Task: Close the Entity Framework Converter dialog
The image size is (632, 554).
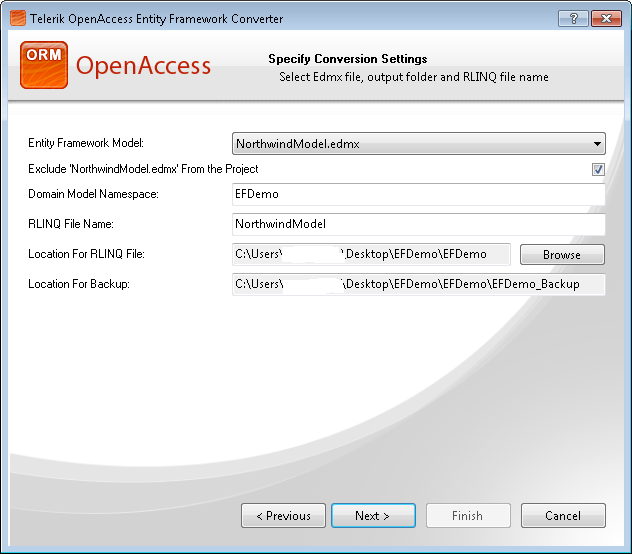Action: 606,19
